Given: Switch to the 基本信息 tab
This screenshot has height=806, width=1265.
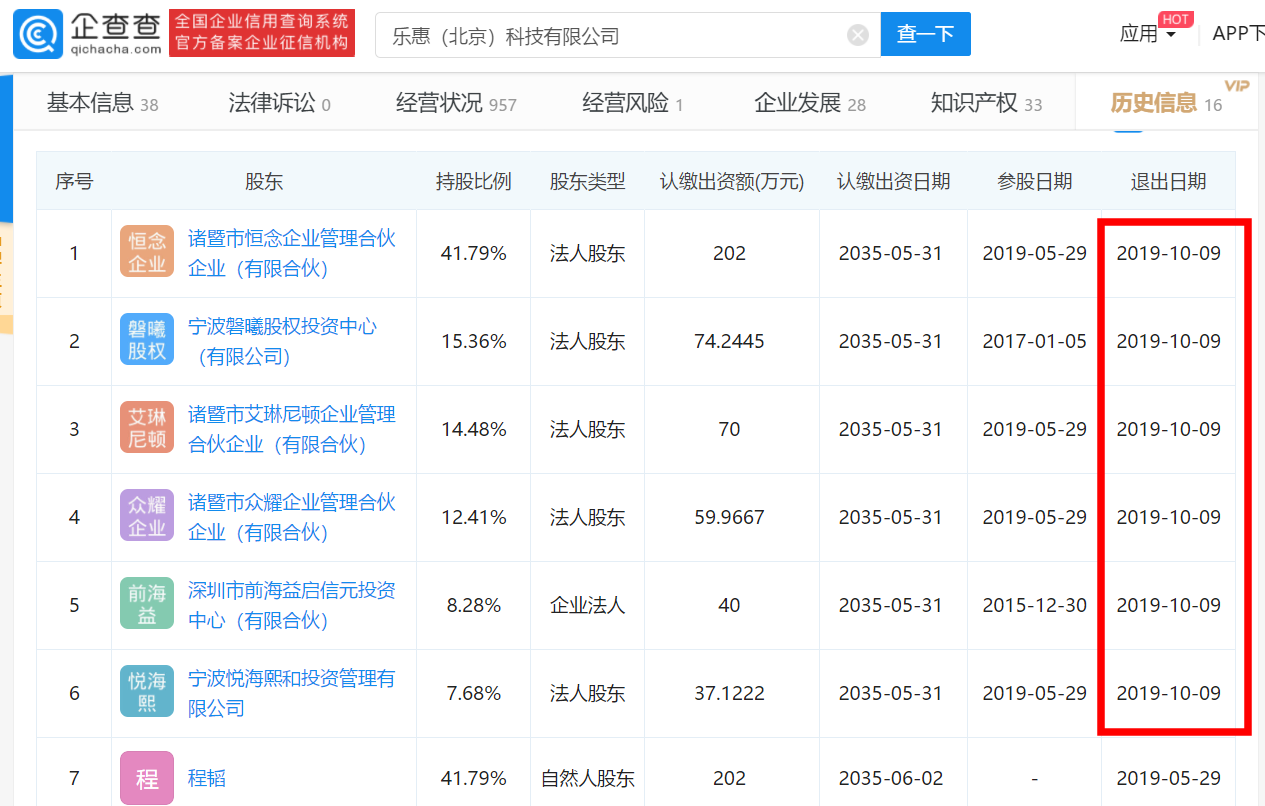Looking at the screenshot, I should (x=102, y=103).
